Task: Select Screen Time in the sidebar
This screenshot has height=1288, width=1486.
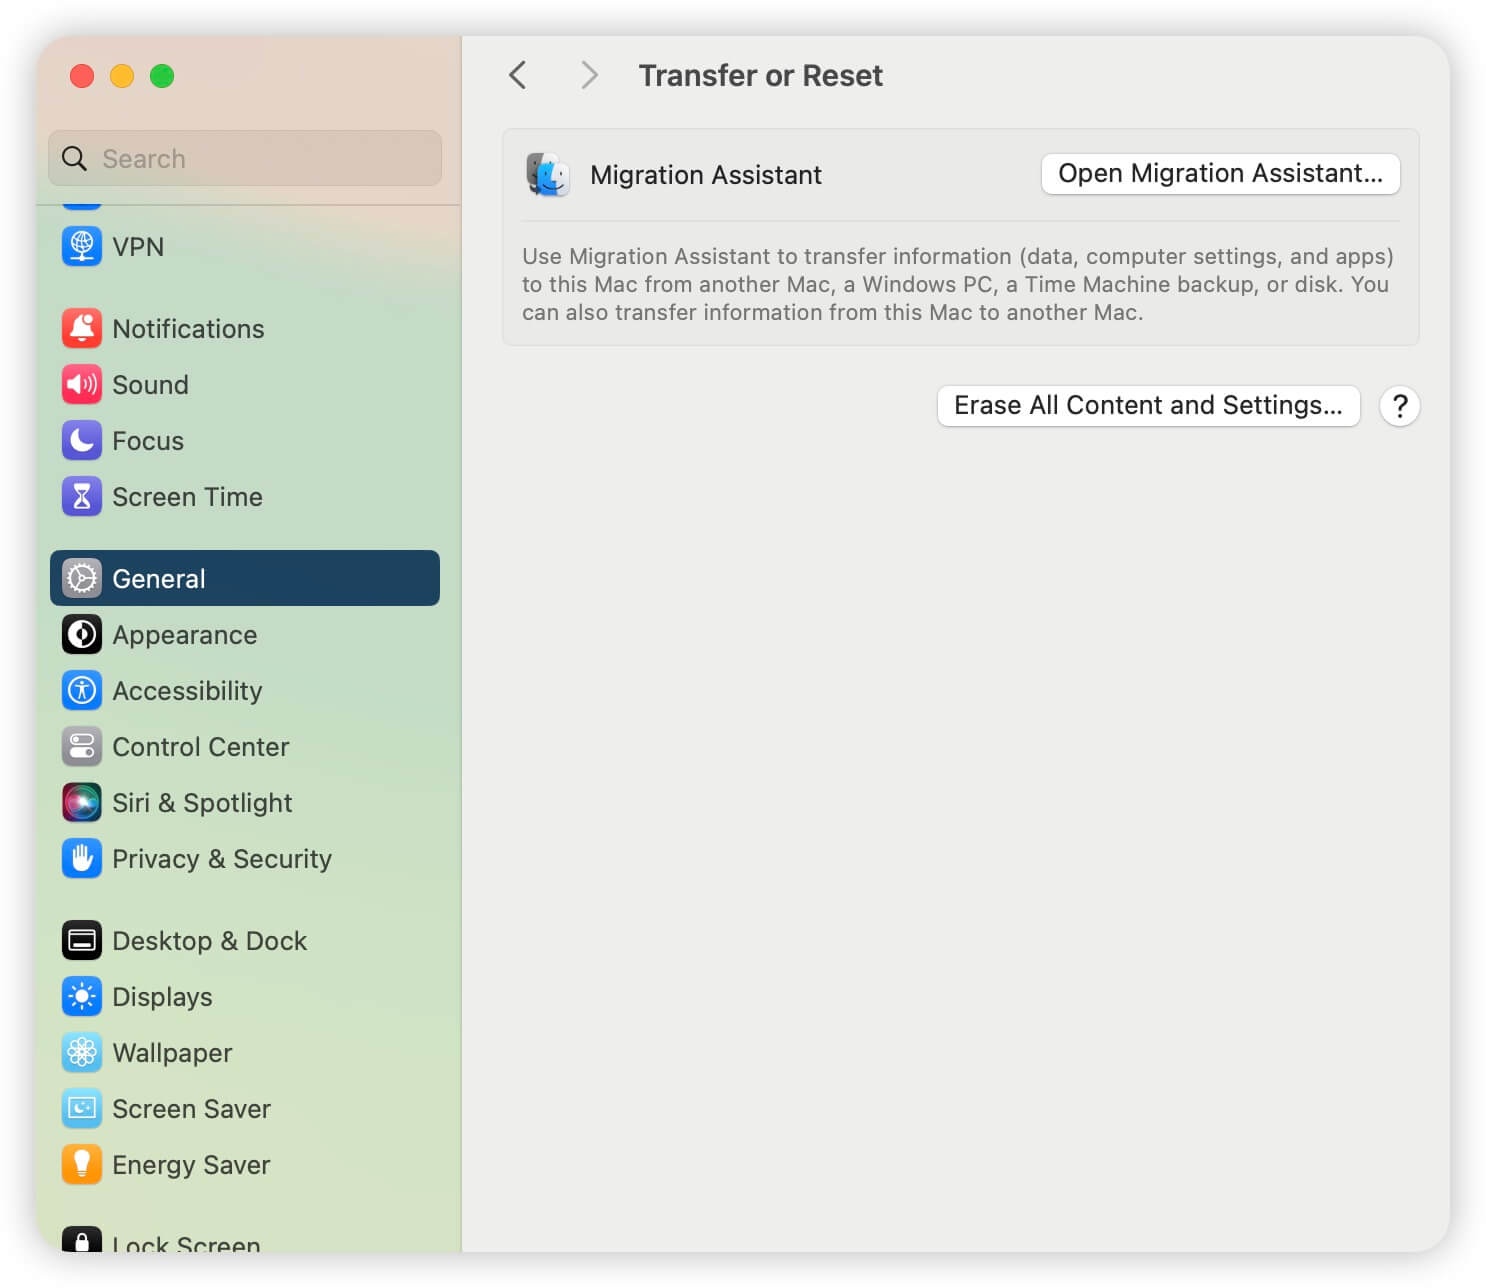Action: [245, 496]
